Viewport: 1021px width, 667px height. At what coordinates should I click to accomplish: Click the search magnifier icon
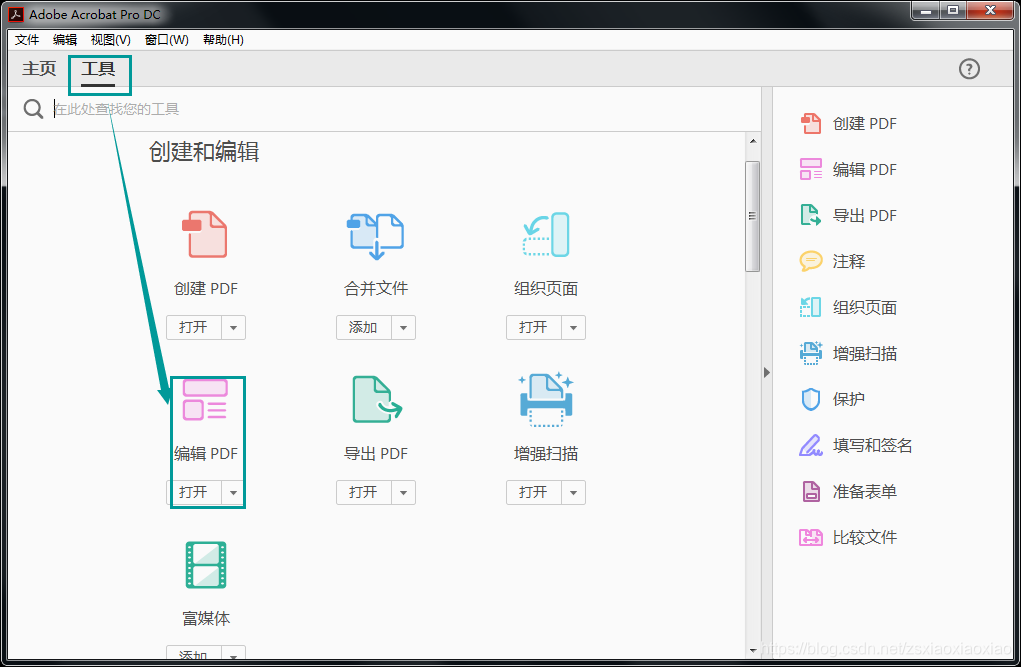(x=33, y=109)
